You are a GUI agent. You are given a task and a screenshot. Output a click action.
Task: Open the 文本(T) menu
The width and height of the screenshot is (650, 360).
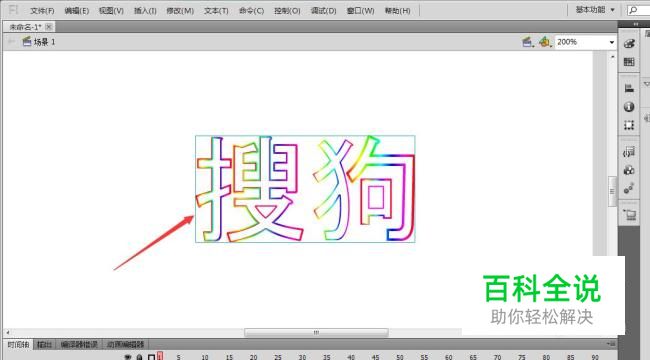(216, 11)
